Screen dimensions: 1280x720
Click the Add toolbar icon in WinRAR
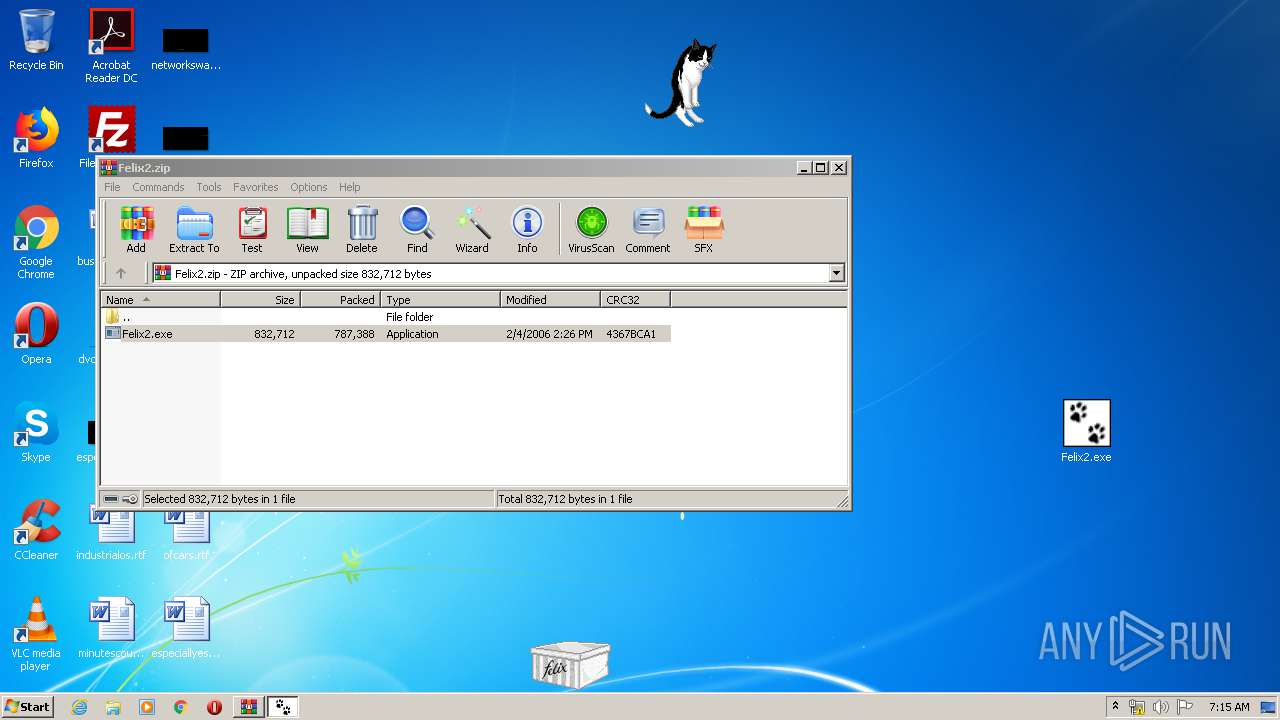136,229
